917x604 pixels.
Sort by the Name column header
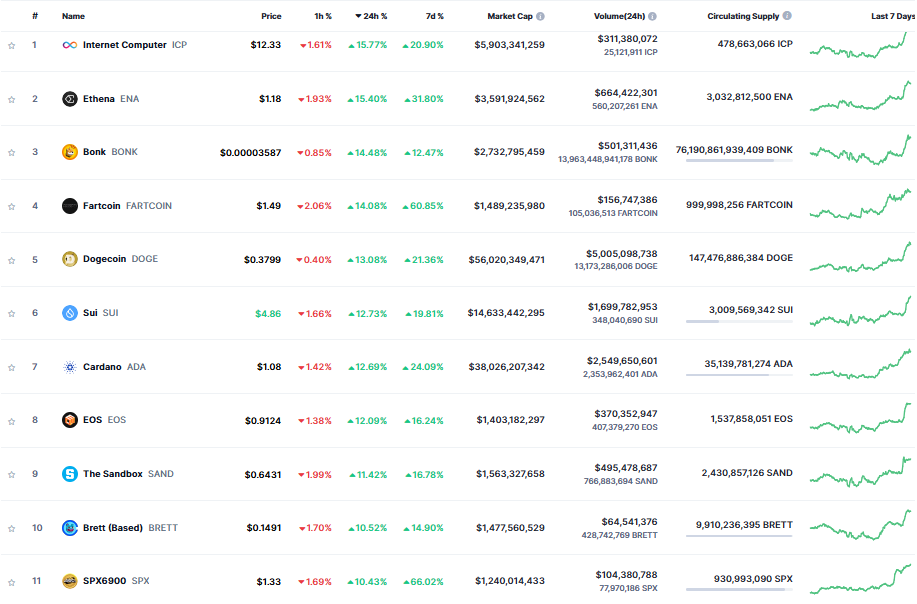(73, 16)
